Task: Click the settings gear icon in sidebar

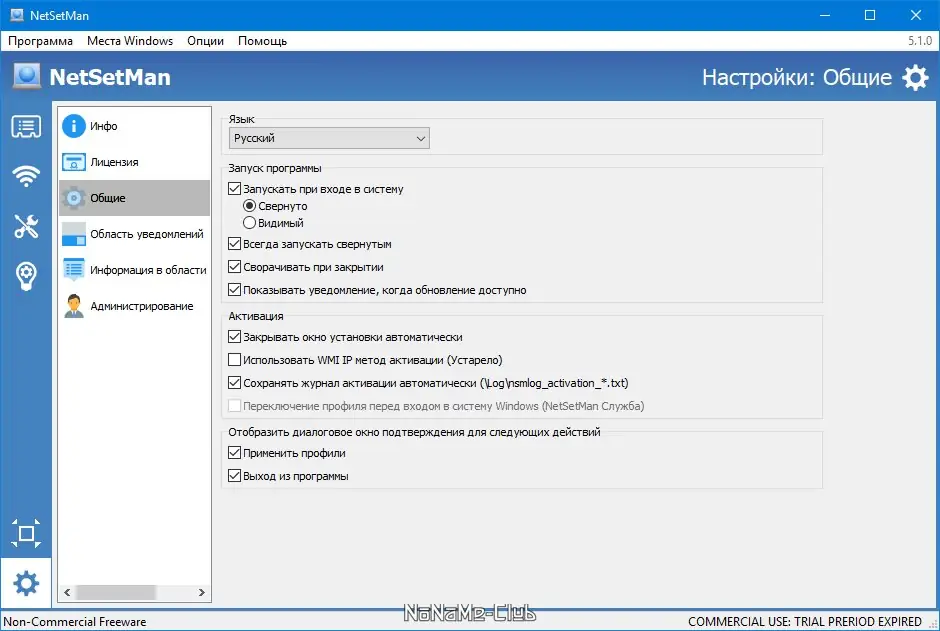Action: point(26,583)
